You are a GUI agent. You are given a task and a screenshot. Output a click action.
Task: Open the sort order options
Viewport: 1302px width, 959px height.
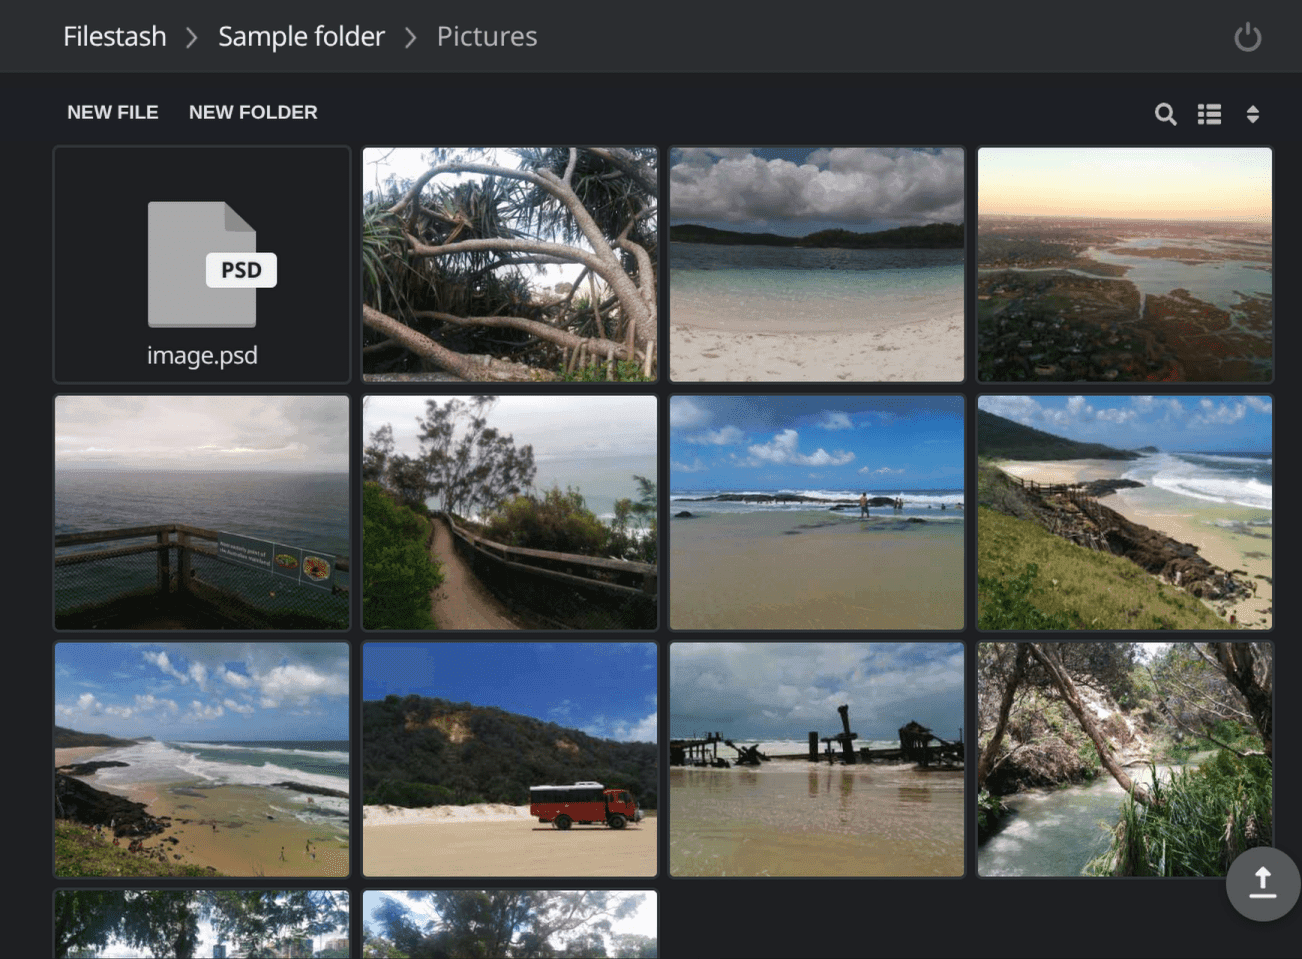pyautogui.click(x=1252, y=114)
